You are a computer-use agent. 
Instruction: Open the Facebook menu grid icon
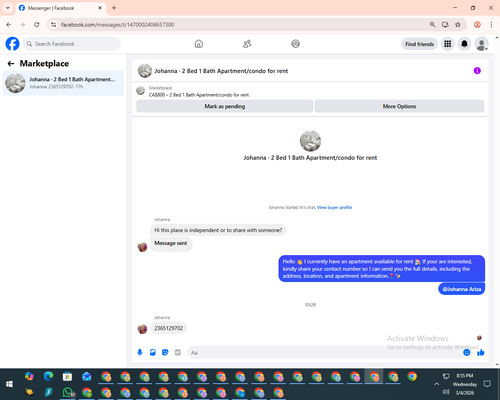click(448, 44)
